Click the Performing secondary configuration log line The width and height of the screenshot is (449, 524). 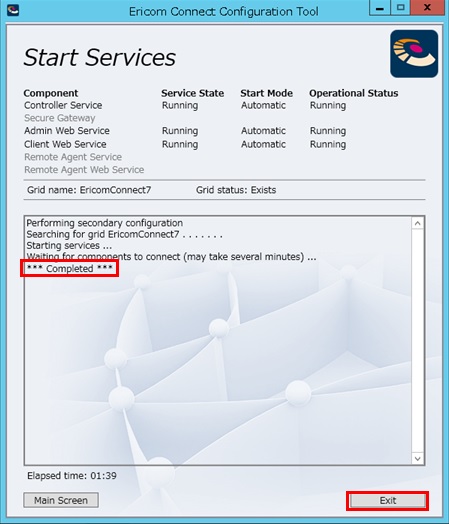(x=105, y=223)
